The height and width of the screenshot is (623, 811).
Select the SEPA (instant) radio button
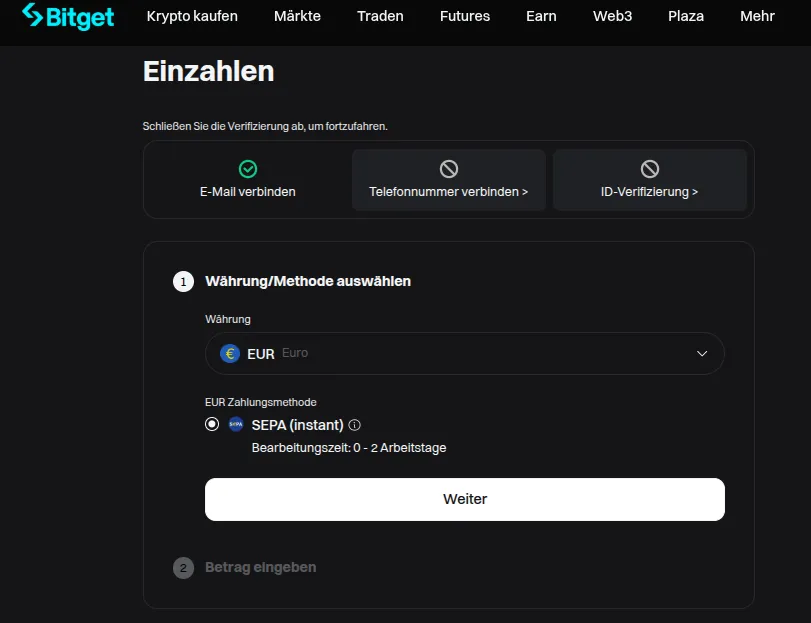coord(211,424)
